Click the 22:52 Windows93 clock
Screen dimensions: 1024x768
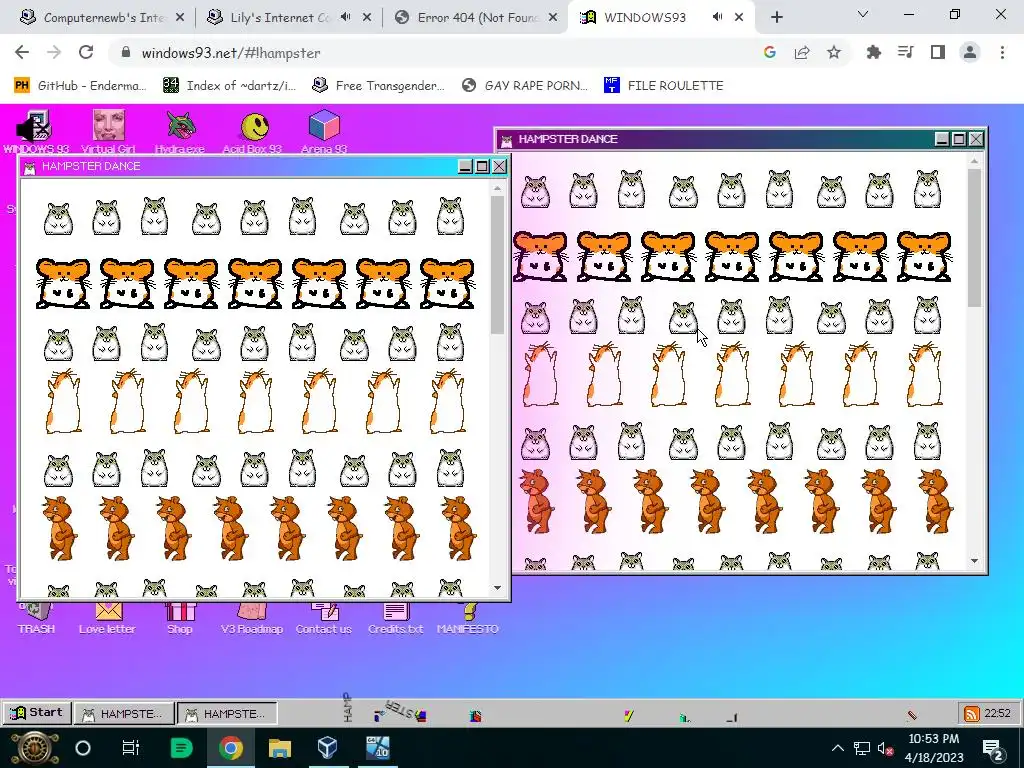coord(997,713)
